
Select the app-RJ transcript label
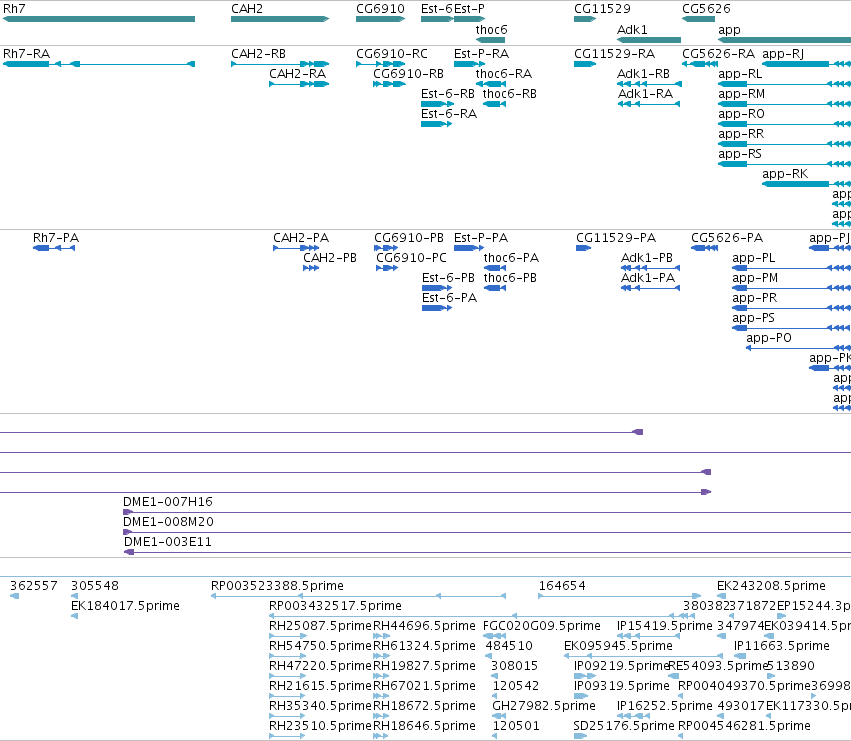[x=783, y=54]
